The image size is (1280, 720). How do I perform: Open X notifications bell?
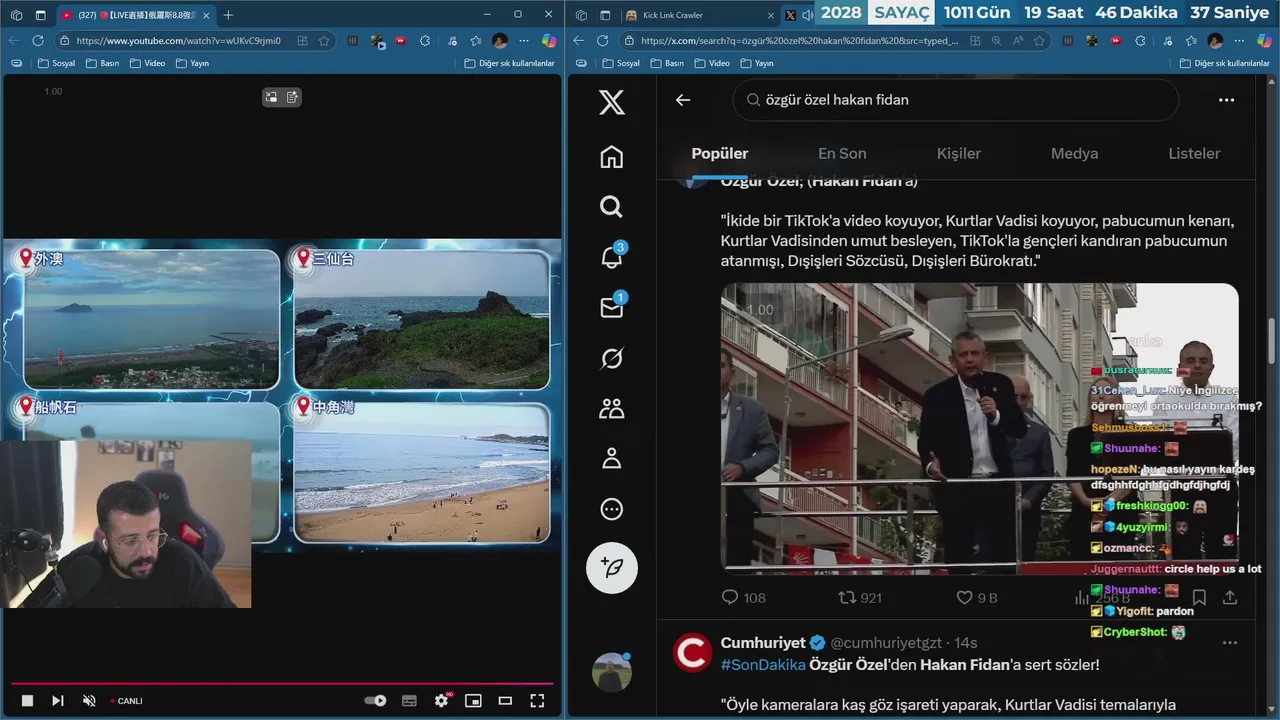612,257
